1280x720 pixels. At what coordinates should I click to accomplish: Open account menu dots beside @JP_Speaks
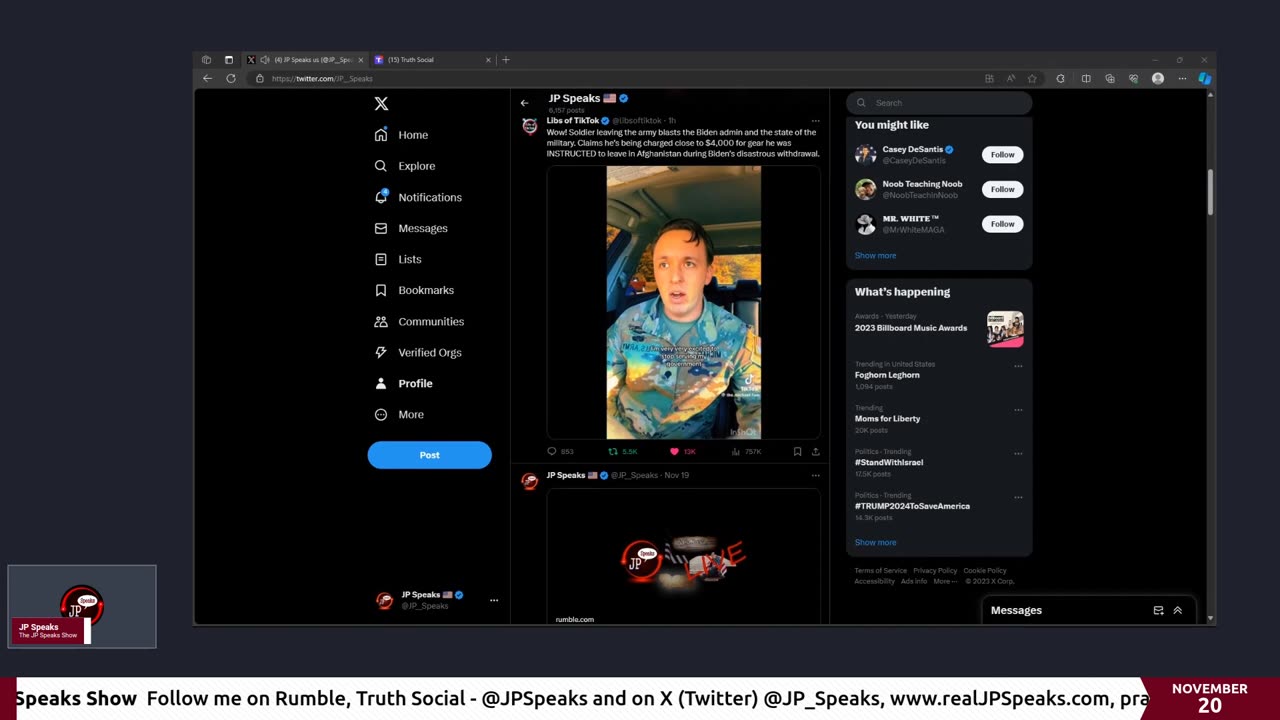click(494, 600)
